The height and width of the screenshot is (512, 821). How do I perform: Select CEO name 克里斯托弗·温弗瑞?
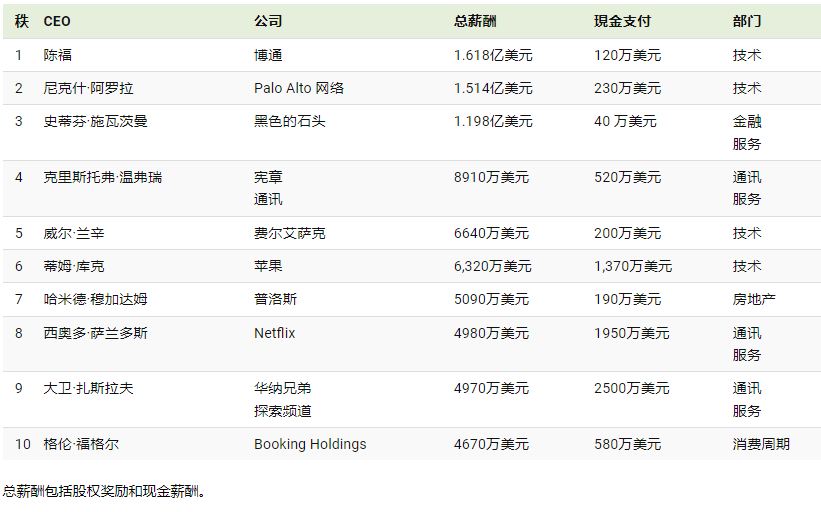coord(103,177)
